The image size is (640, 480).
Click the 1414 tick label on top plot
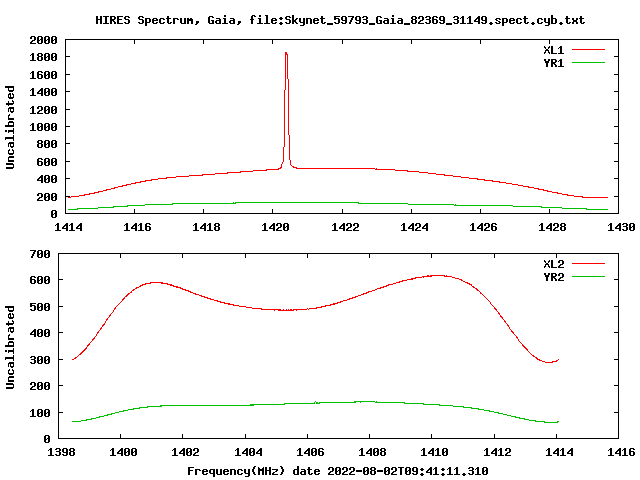click(x=68, y=227)
